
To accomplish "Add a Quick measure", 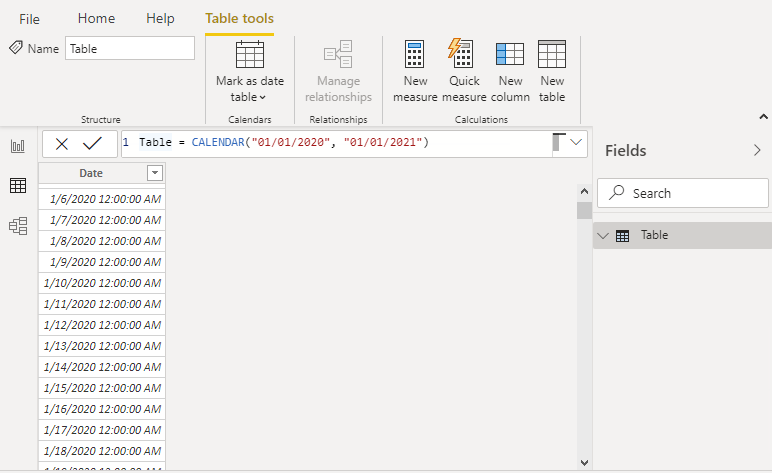I will [x=464, y=71].
